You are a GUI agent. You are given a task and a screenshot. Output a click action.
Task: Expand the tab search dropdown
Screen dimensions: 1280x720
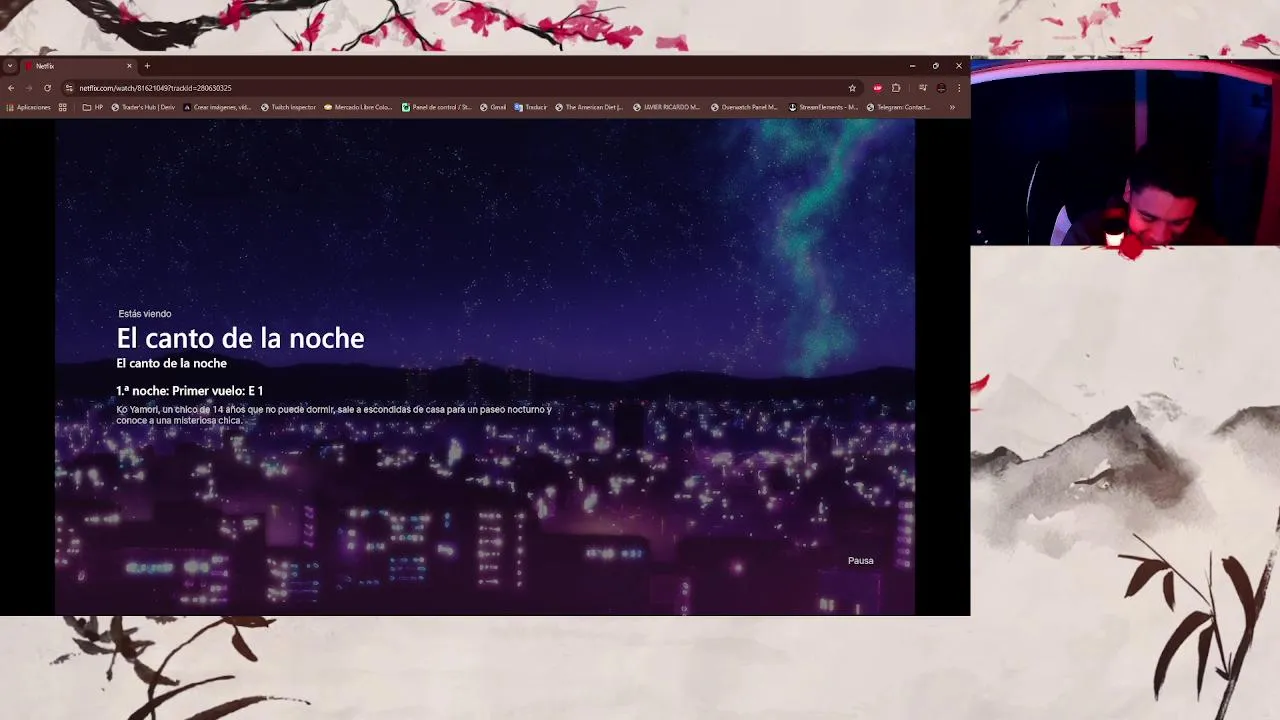coord(10,66)
